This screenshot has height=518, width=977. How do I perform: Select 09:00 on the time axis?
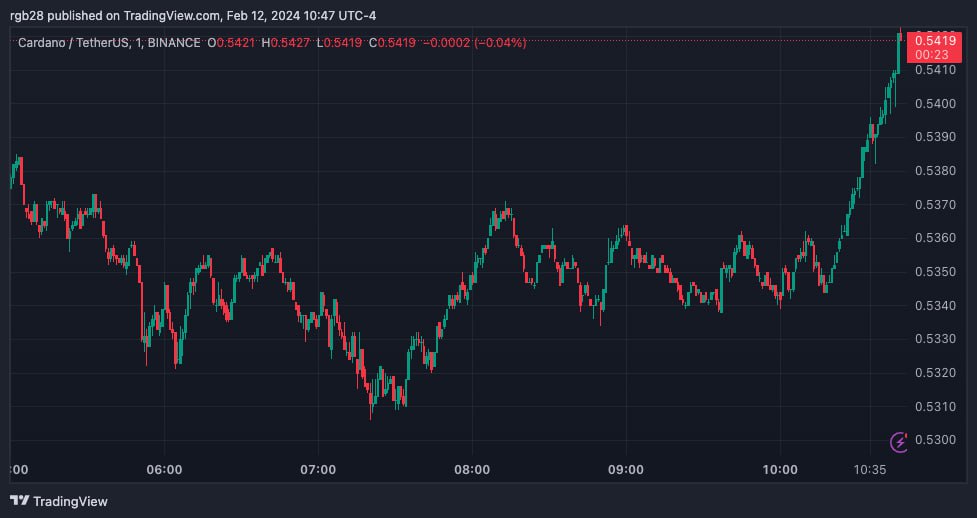click(x=626, y=469)
